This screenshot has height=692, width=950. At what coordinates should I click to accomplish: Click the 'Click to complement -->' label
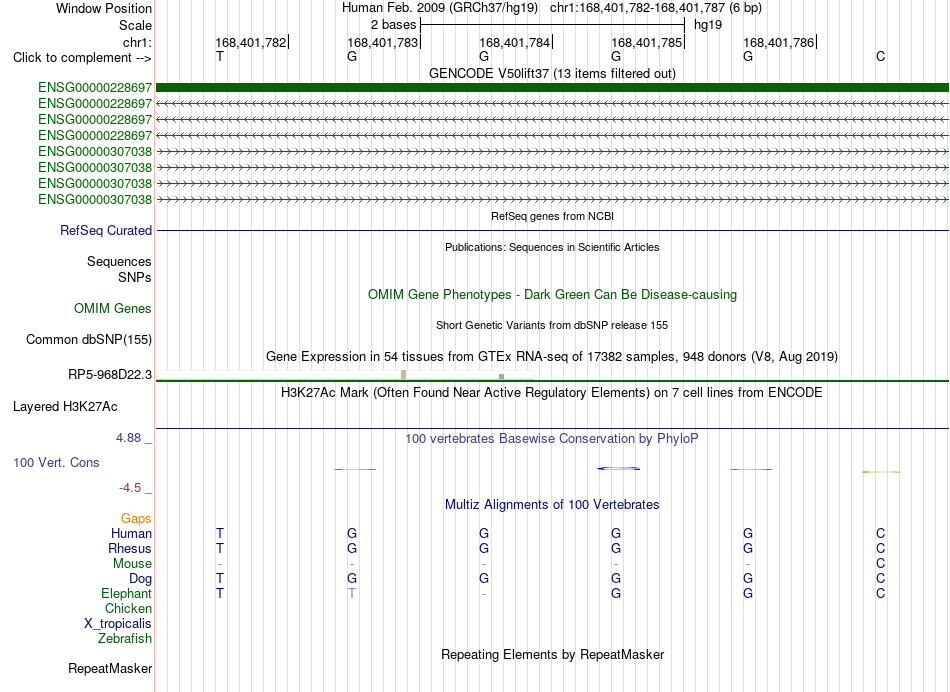point(82,58)
